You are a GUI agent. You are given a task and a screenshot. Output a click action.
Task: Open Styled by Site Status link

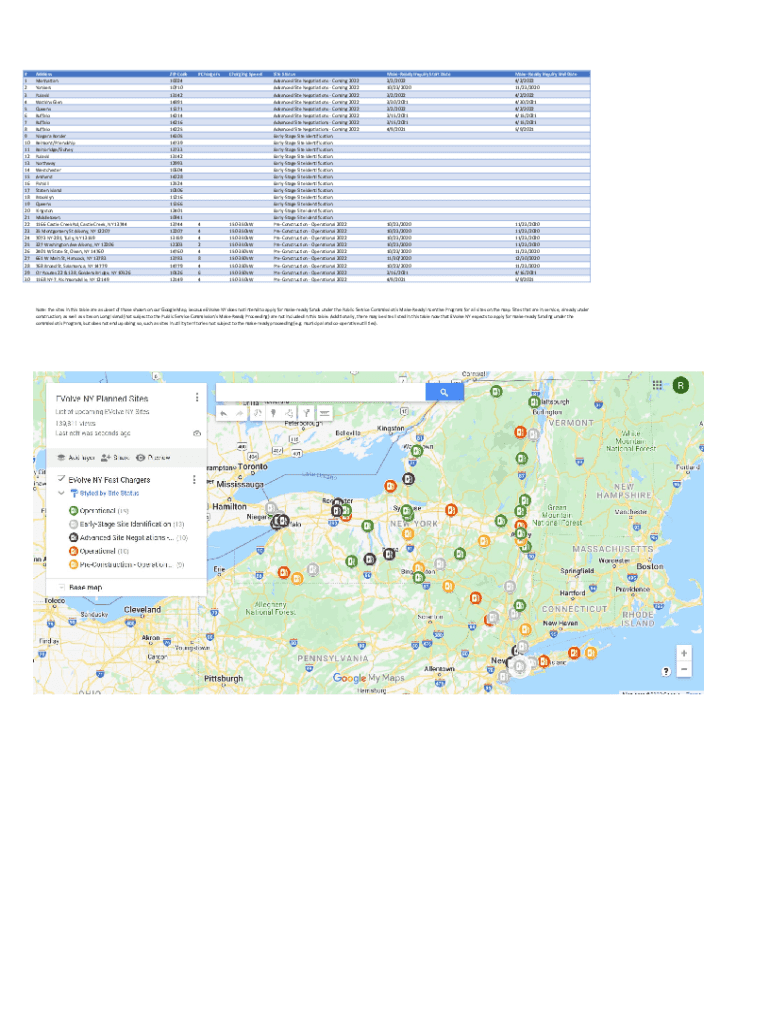point(103,493)
